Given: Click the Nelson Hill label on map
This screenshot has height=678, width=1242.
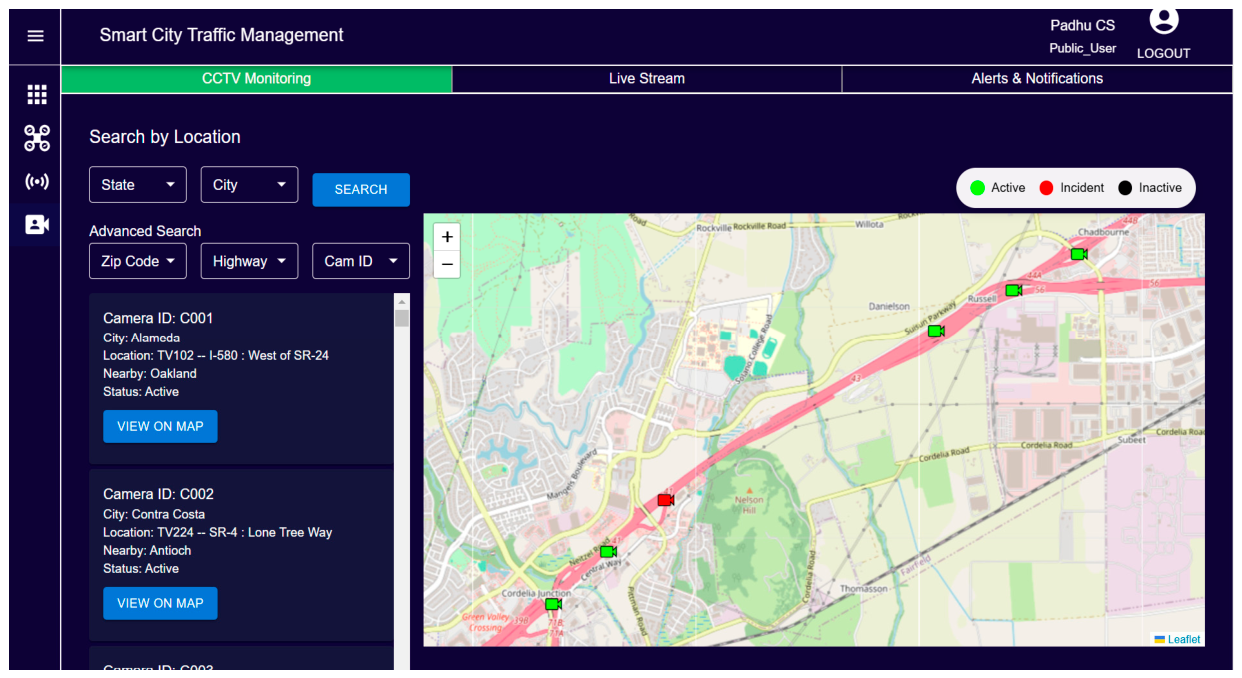Looking at the screenshot, I should [749, 504].
